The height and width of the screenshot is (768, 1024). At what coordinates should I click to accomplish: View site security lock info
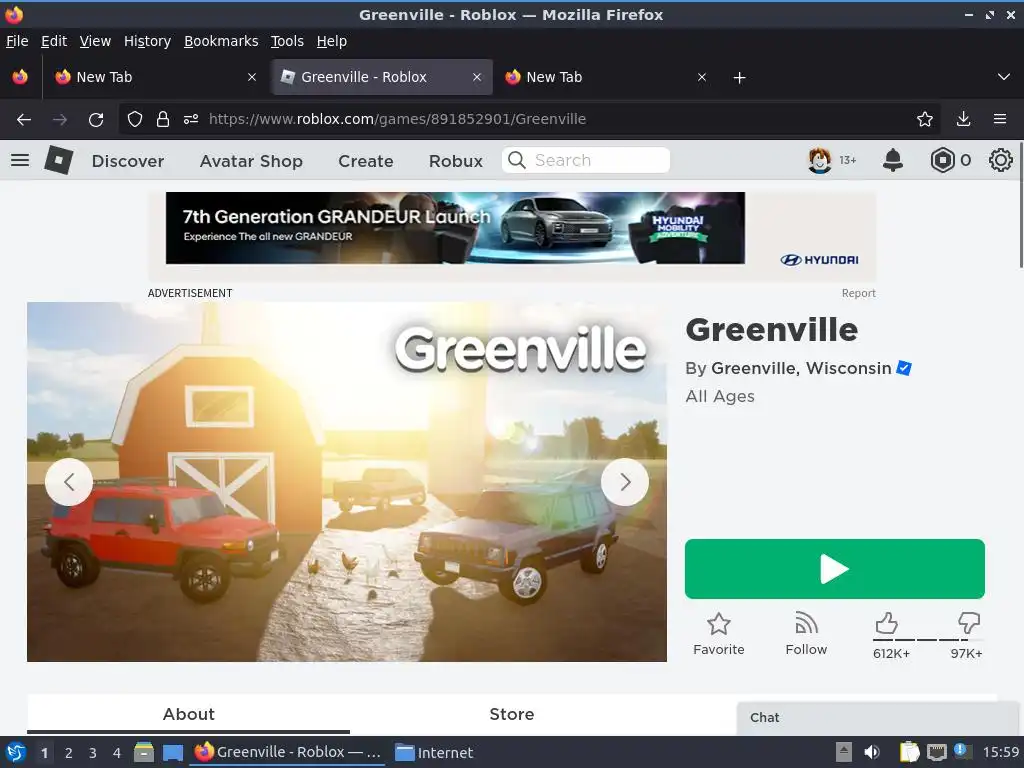point(163,119)
